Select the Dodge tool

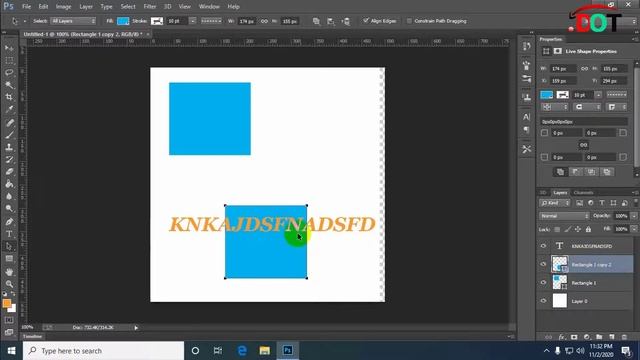pos(9,209)
